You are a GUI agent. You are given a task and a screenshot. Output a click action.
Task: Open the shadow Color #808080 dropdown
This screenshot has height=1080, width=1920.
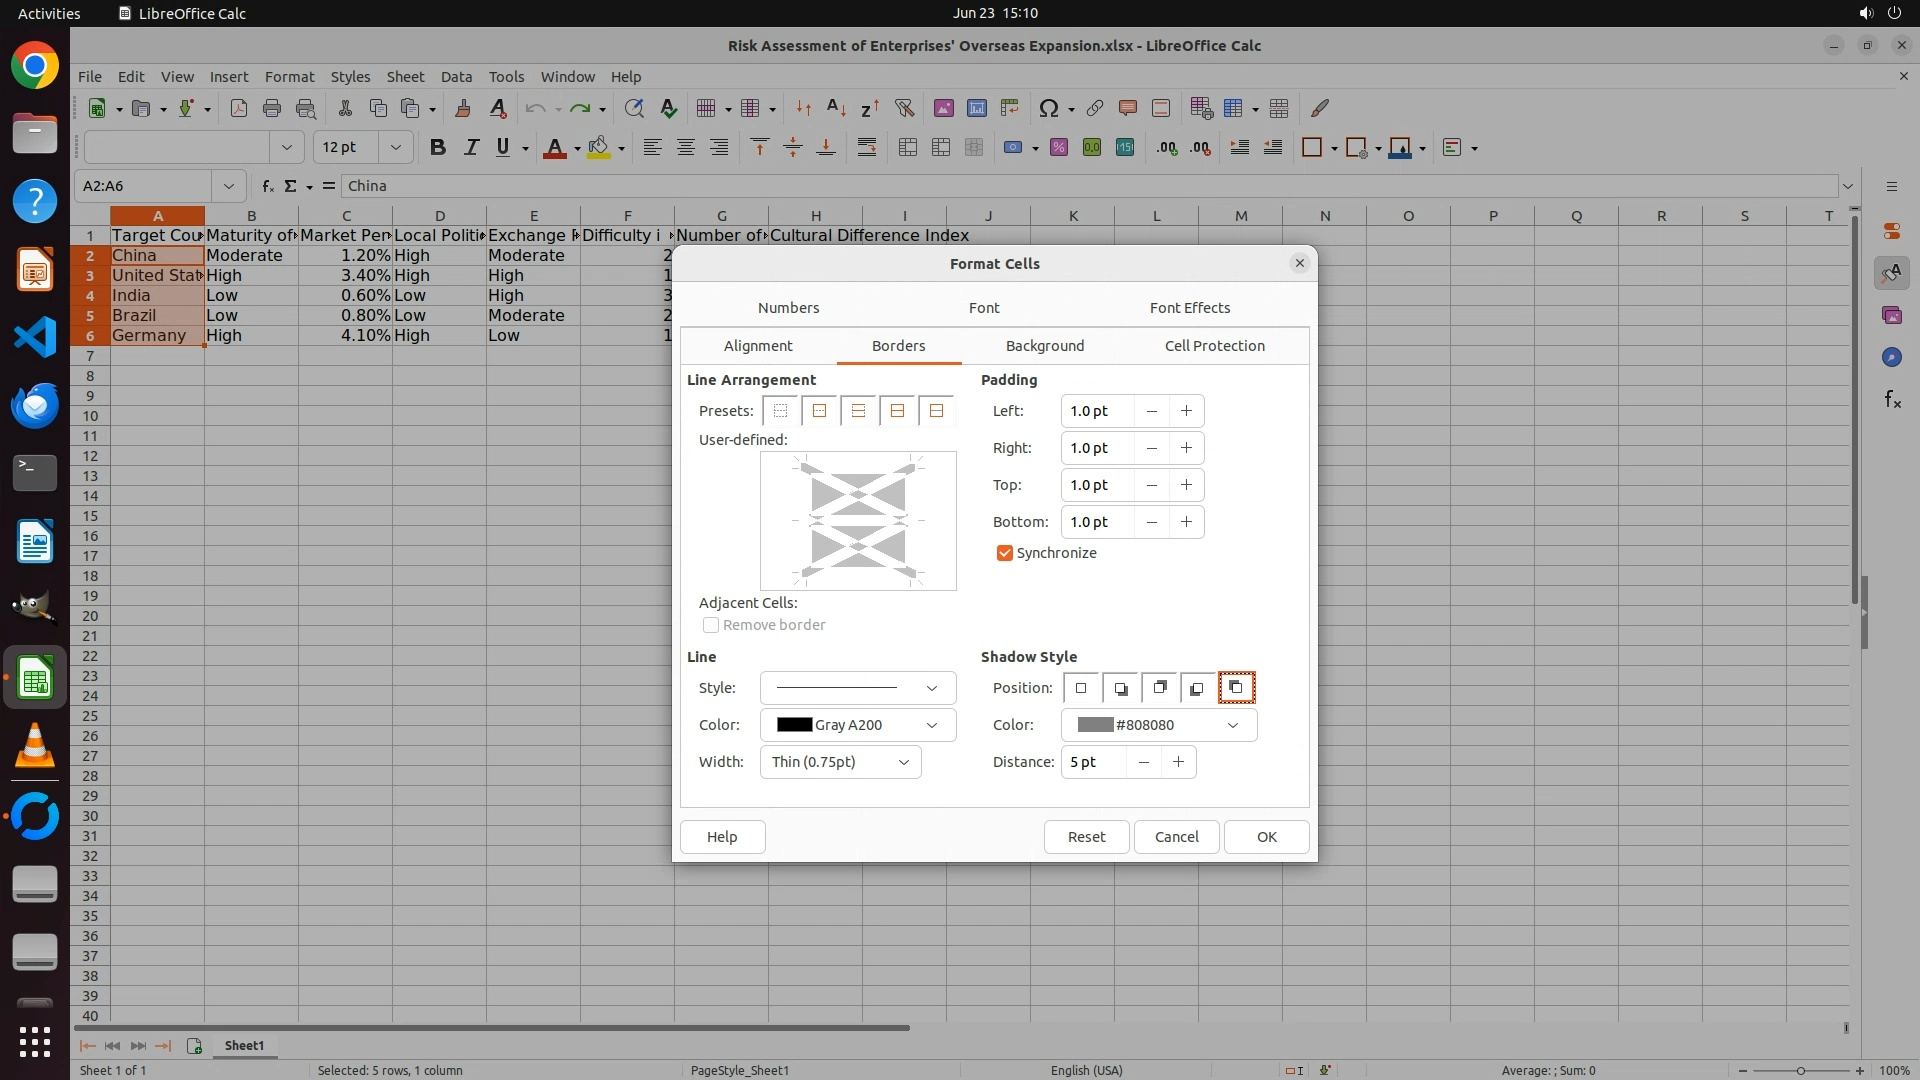[x=1158, y=725]
